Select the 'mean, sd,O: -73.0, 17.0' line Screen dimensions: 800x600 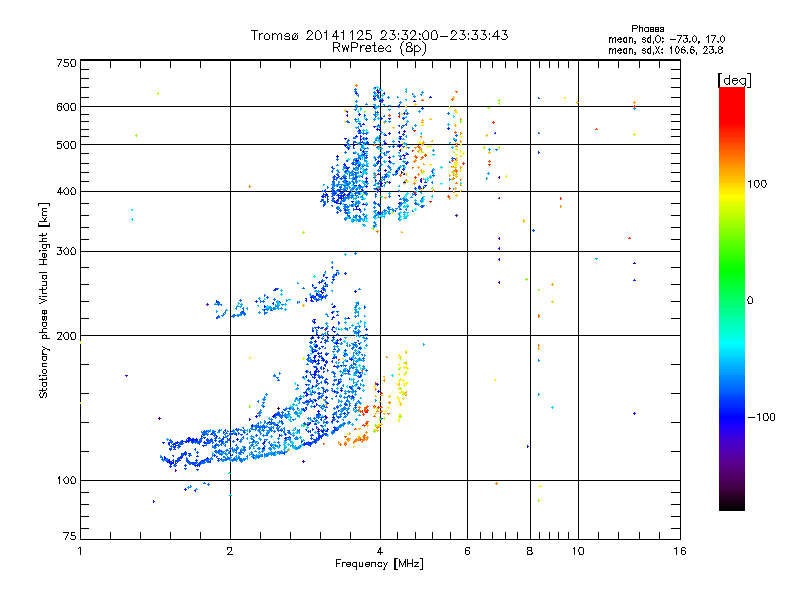click(x=666, y=39)
